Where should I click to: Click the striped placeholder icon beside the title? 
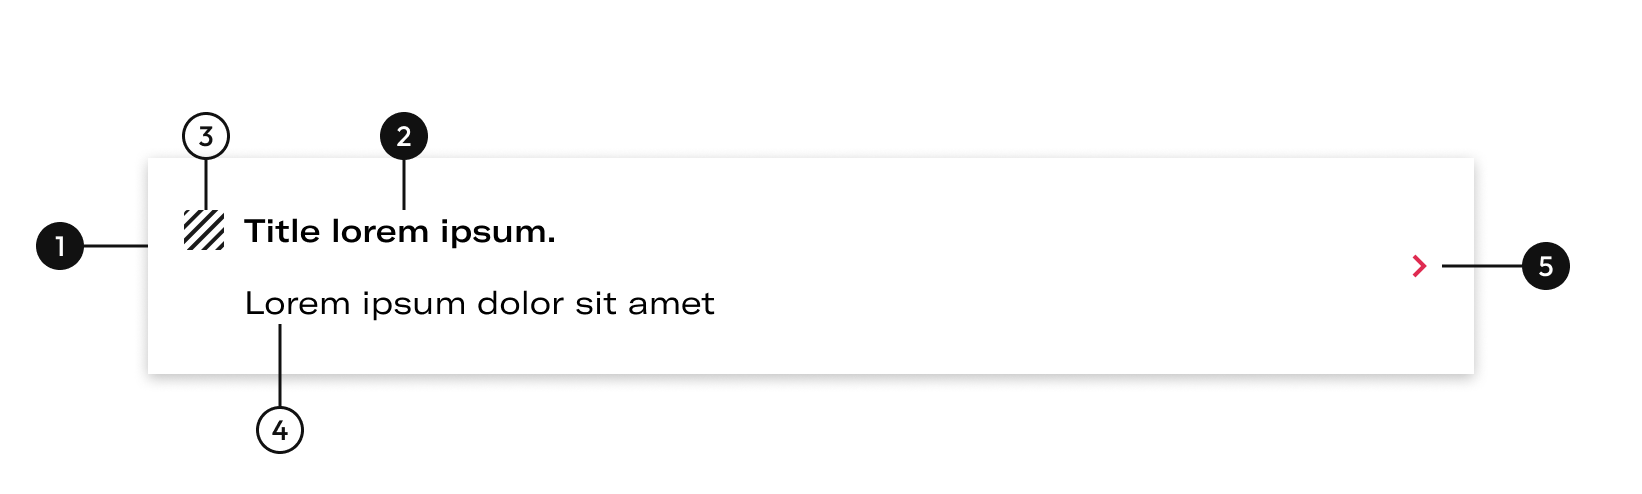pos(204,230)
